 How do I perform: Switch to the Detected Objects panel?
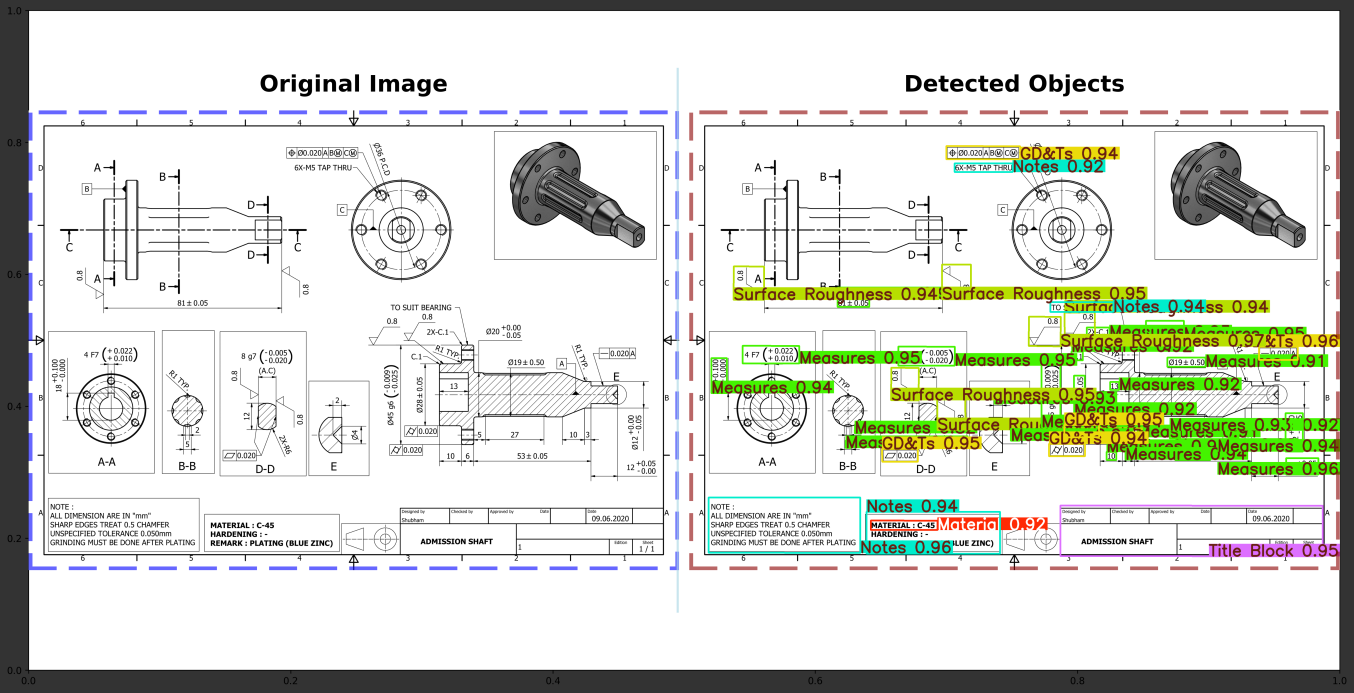coord(1014,84)
